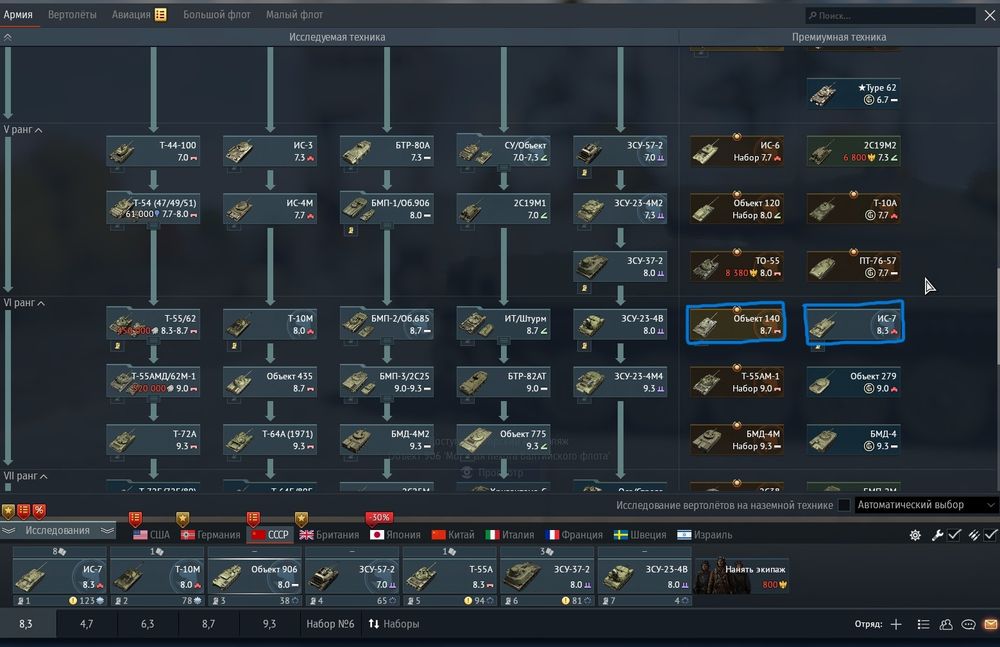The height and width of the screenshot is (647, 1000).
Task: Open the squad list icon
Action: coord(923,624)
